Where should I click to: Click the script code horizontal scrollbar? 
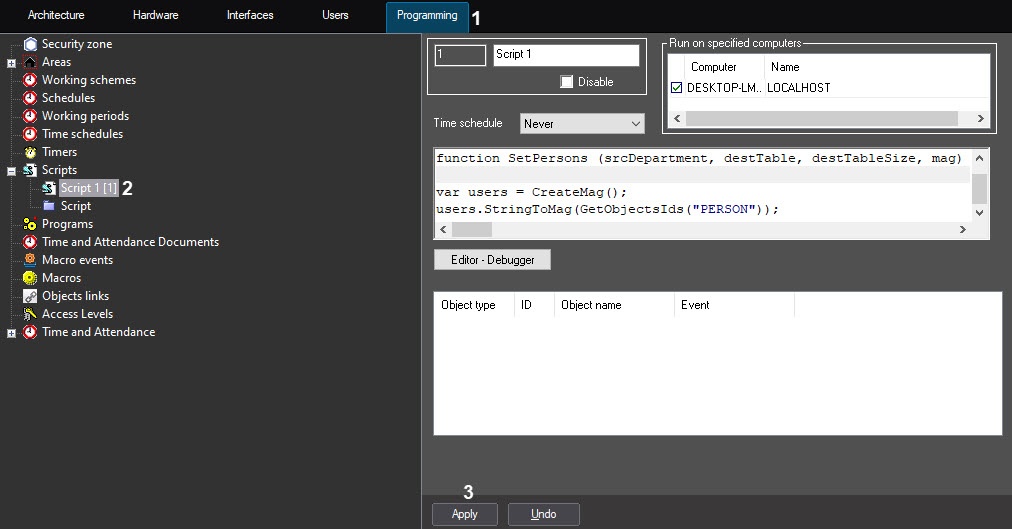(700, 230)
